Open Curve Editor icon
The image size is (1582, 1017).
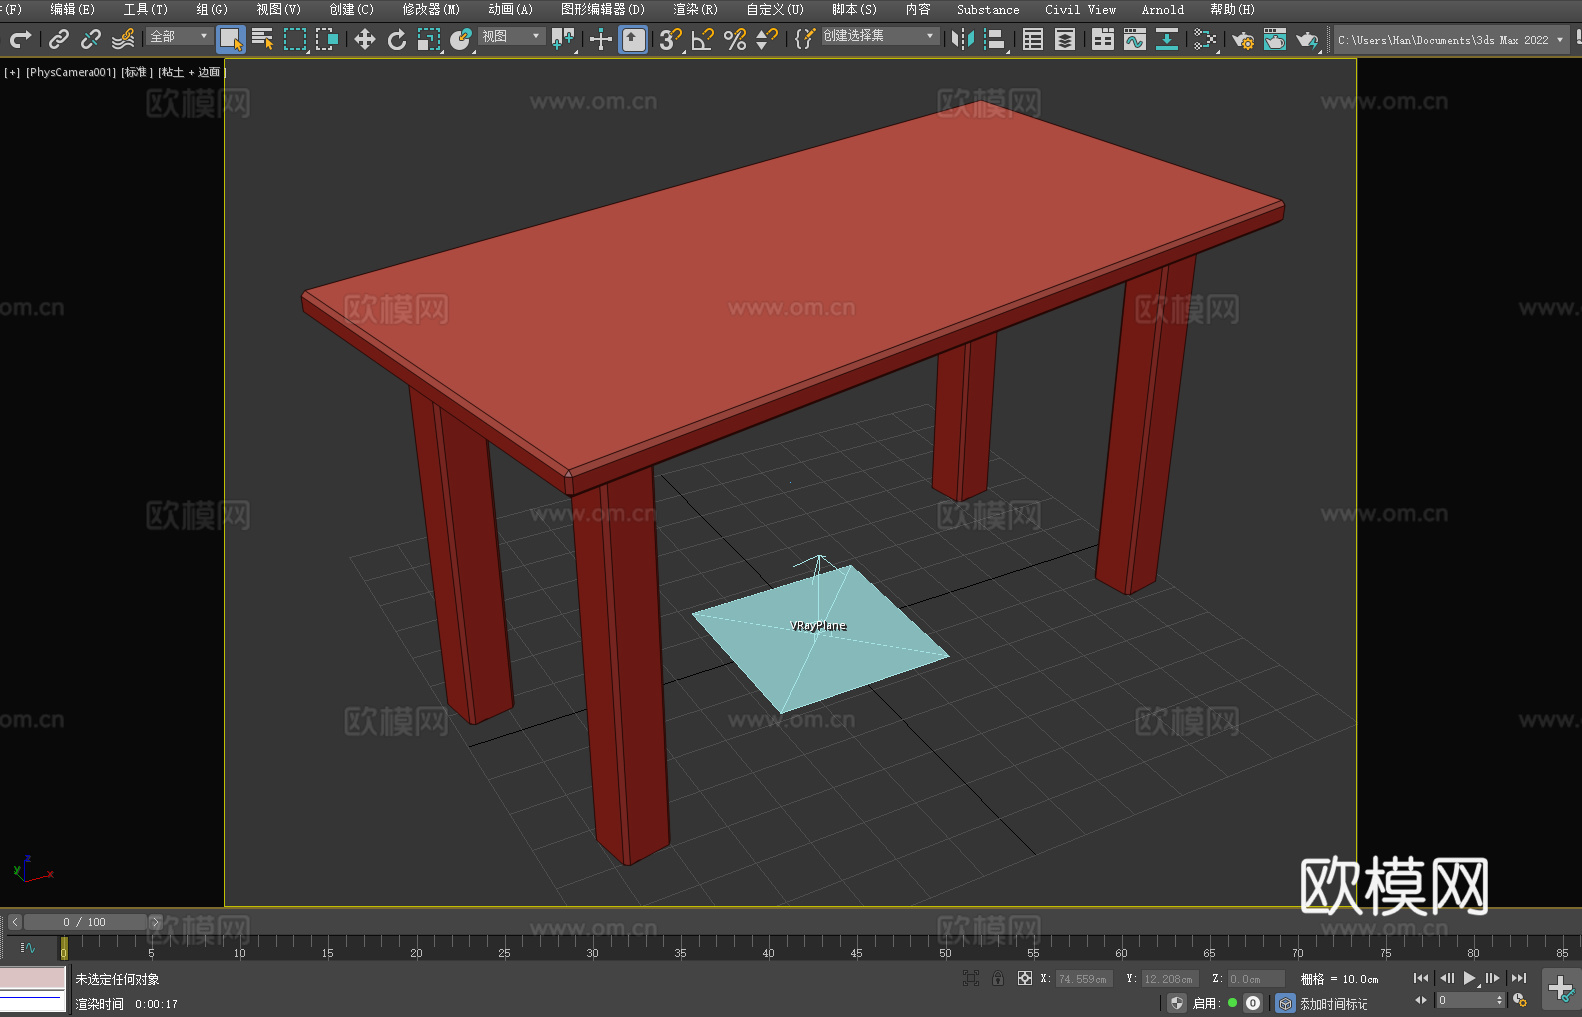(x=1135, y=39)
